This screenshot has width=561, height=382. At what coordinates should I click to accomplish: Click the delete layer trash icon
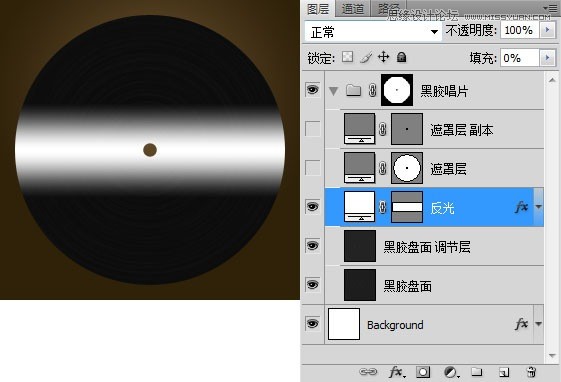531,372
